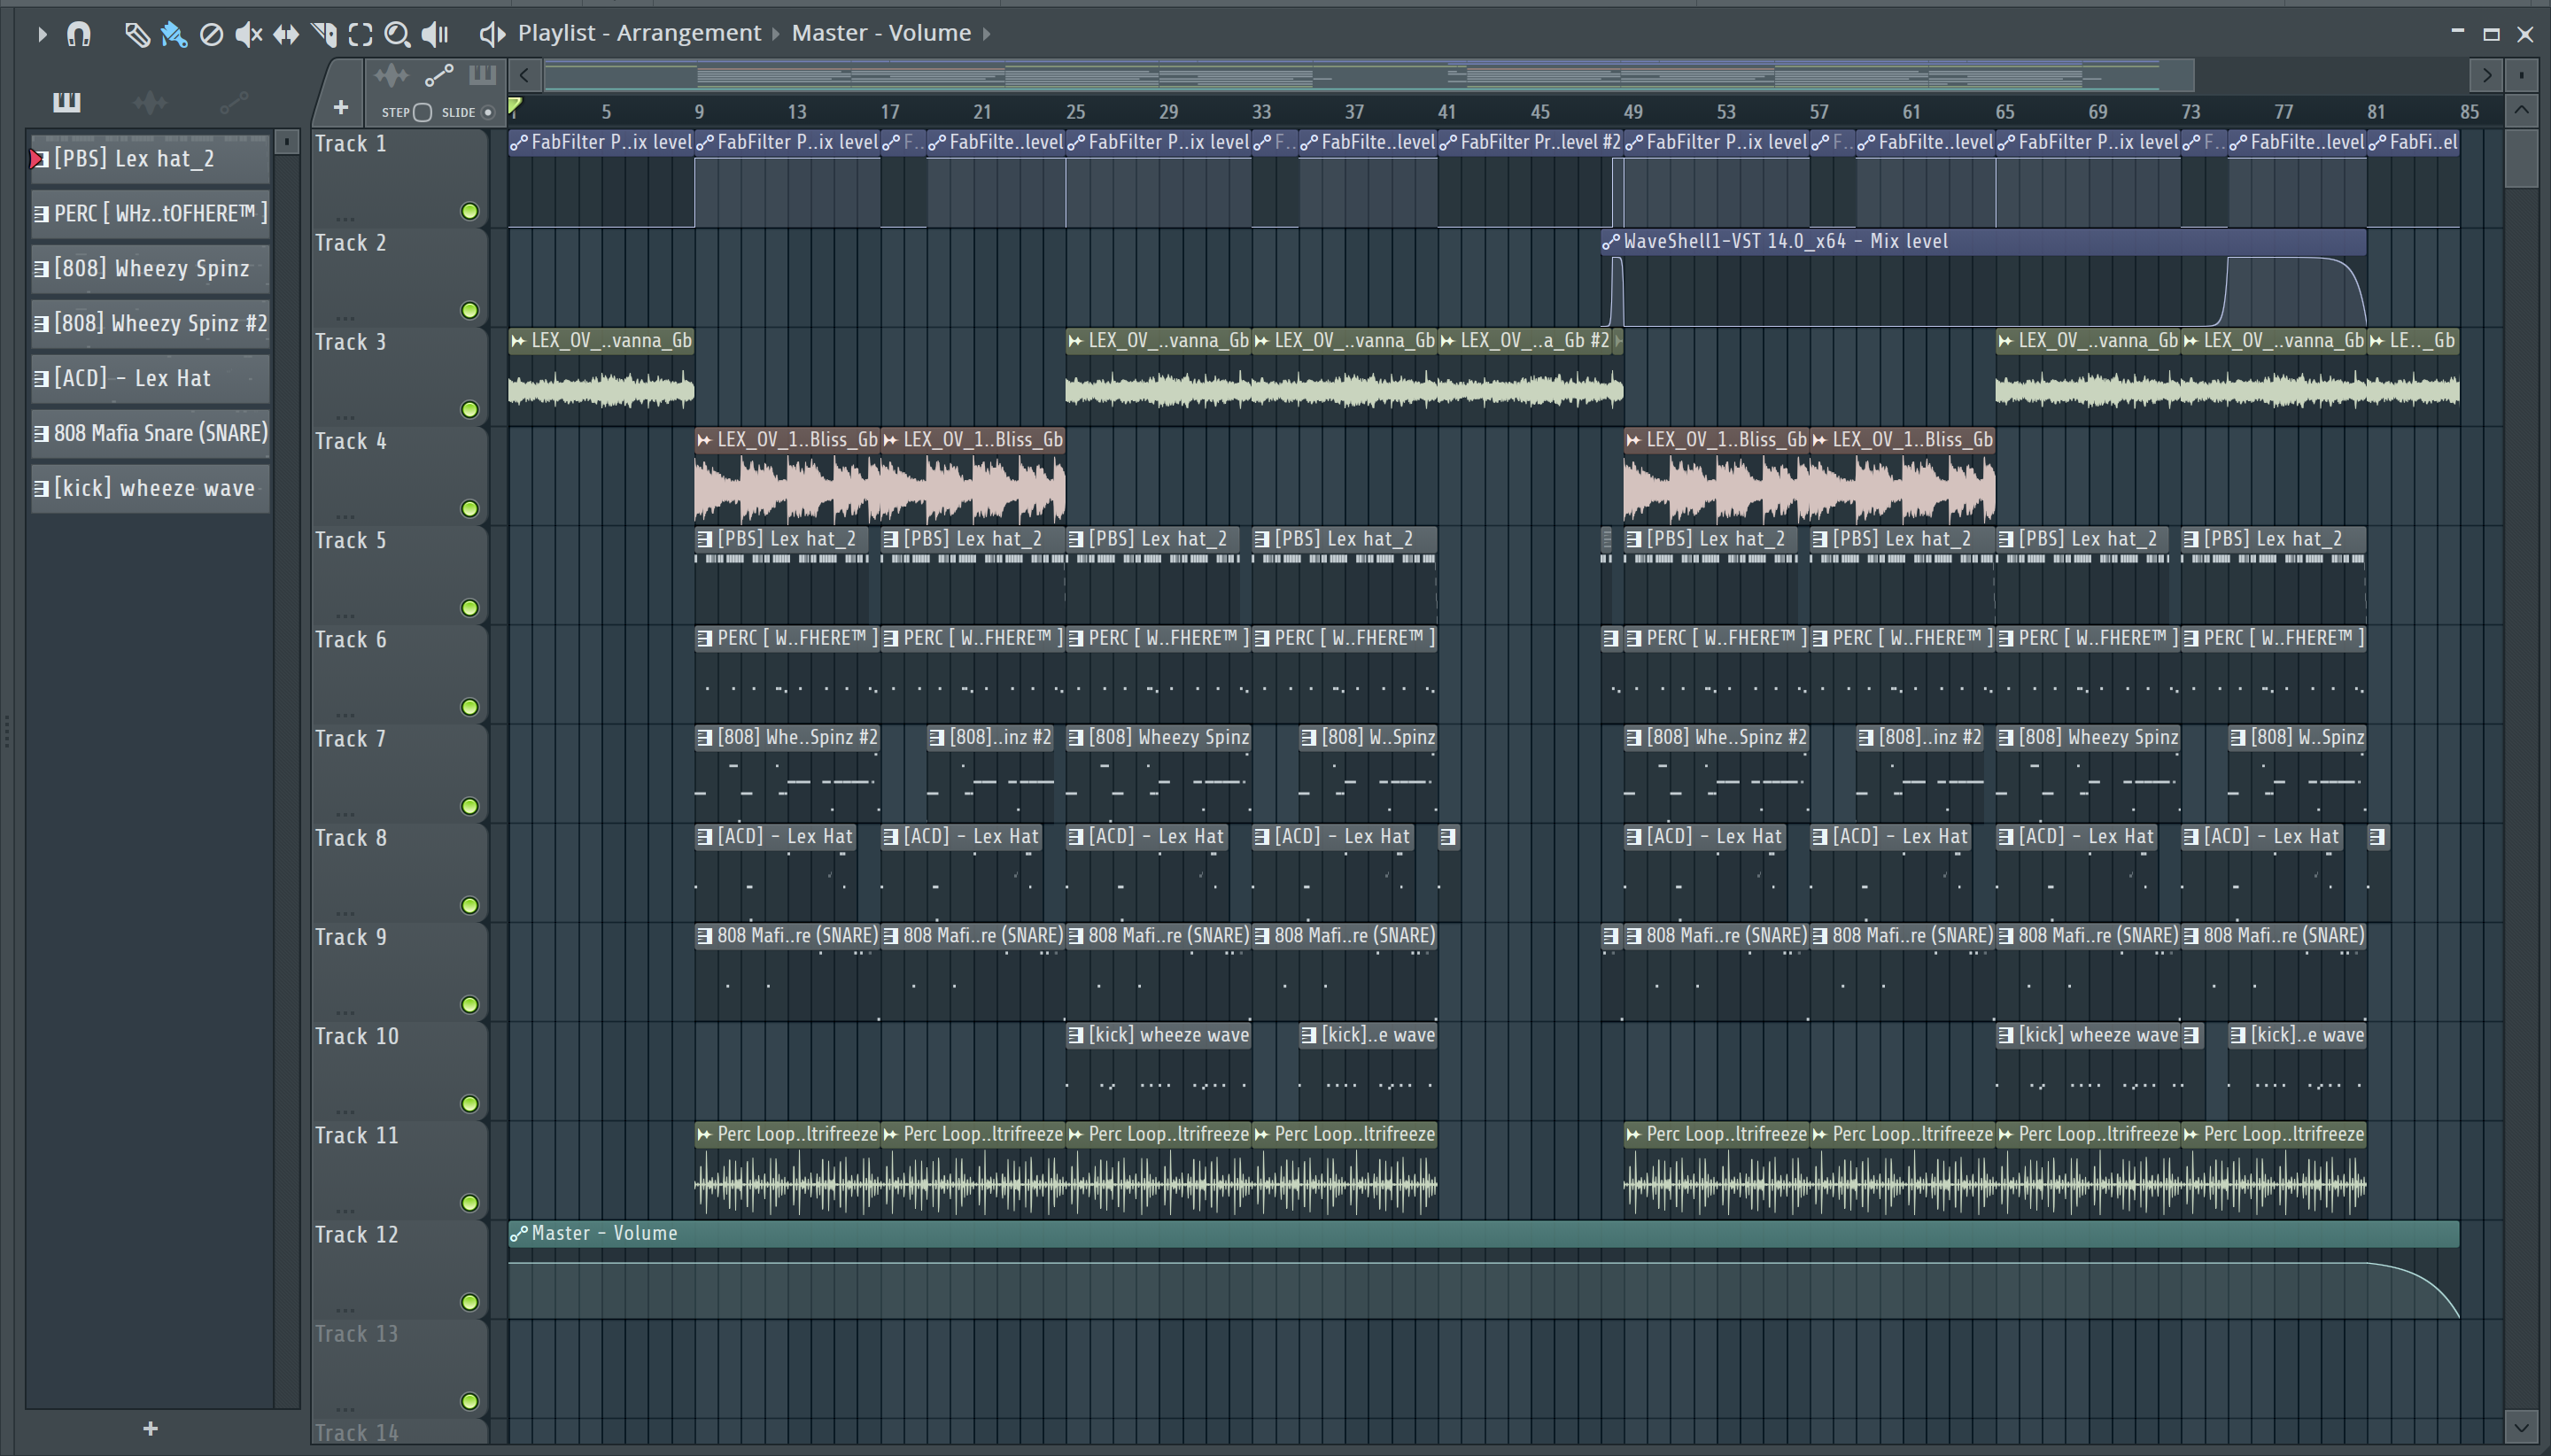
Task: Select the Paint brush tool
Action: 174,35
